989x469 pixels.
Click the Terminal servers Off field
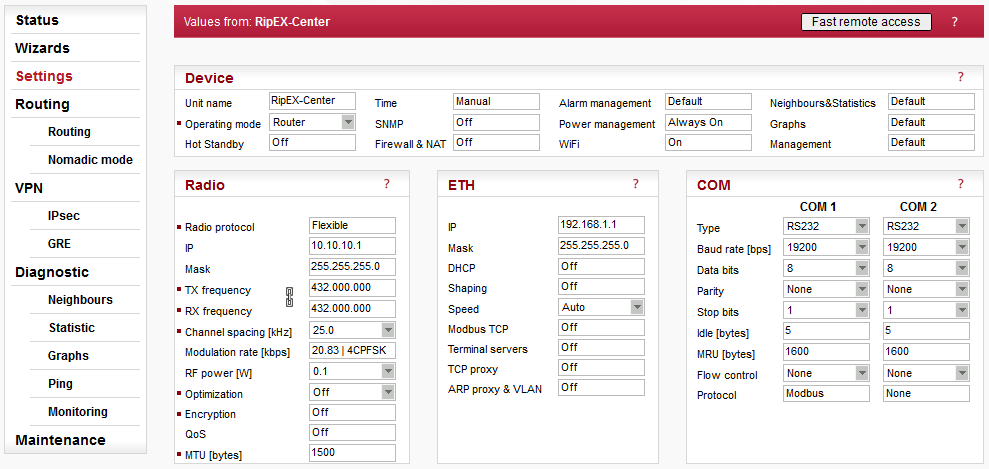(602, 347)
